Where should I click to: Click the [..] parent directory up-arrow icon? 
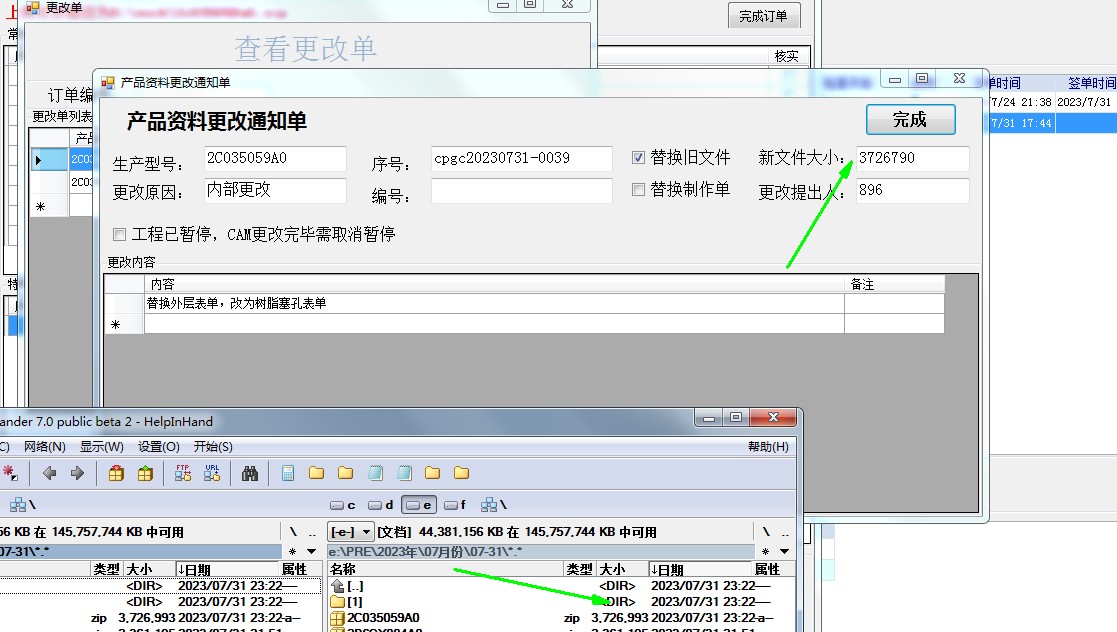[338, 586]
